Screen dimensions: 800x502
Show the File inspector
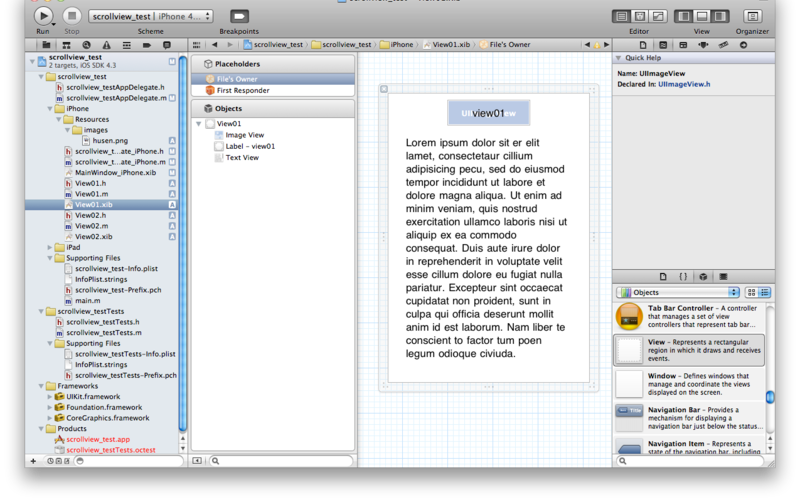(x=643, y=45)
